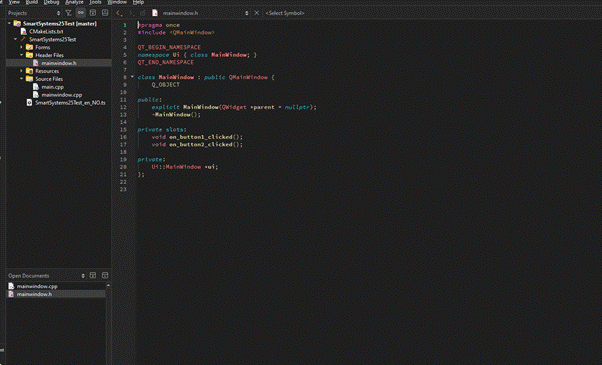Click the Open Documents scrollbar up arrow
The image size is (602, 365).
pyautogui.click(x=108, y=285)
